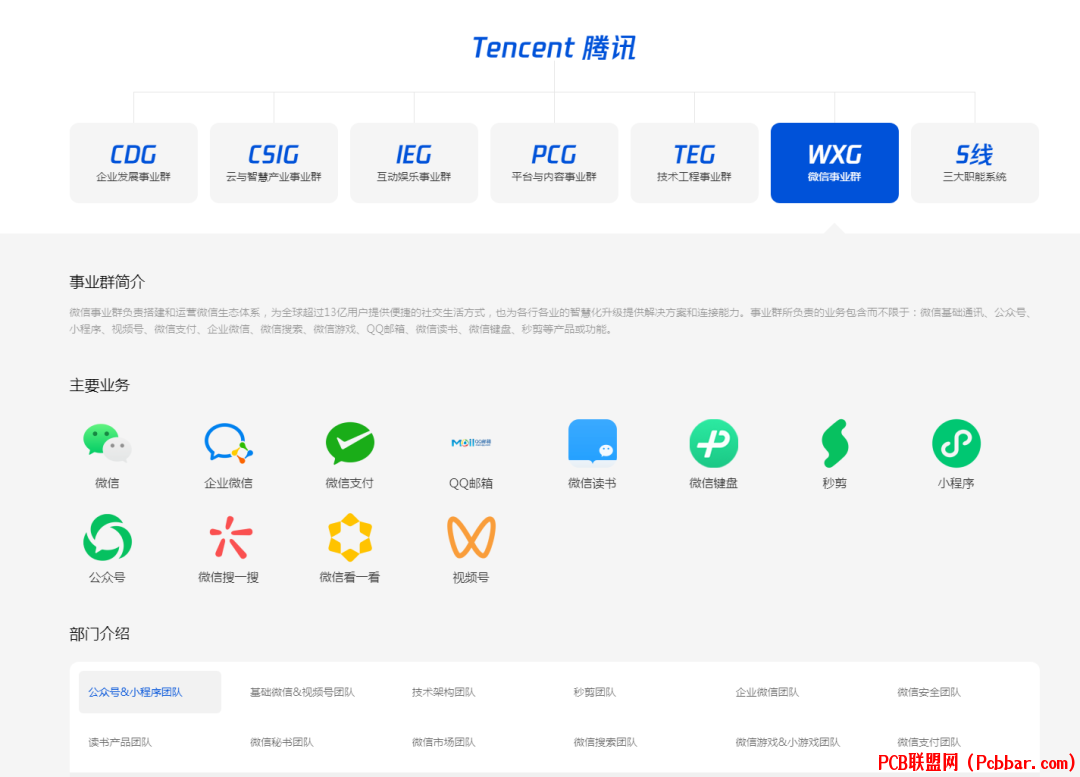Image resolution: width=1080 pixels, height=777 pixels.
Task: Click the Tencent 腾讯 logo
Action: [x=554, y=48]
